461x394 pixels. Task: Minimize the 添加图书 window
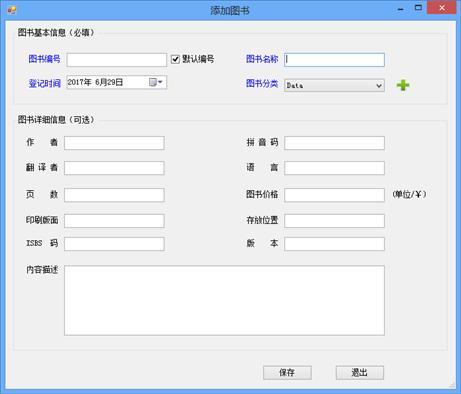point(401,9)
